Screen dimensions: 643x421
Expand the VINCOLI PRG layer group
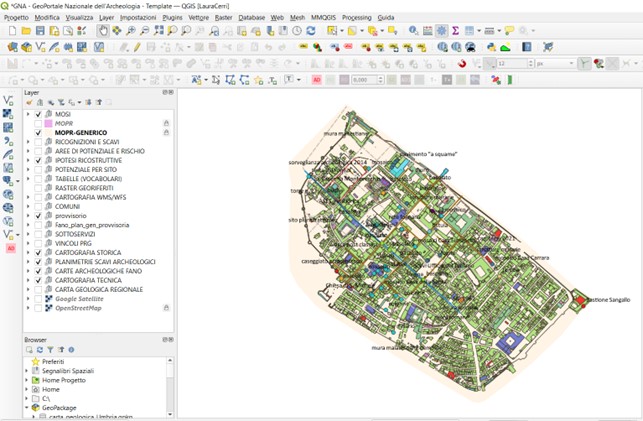click(28, 244)
